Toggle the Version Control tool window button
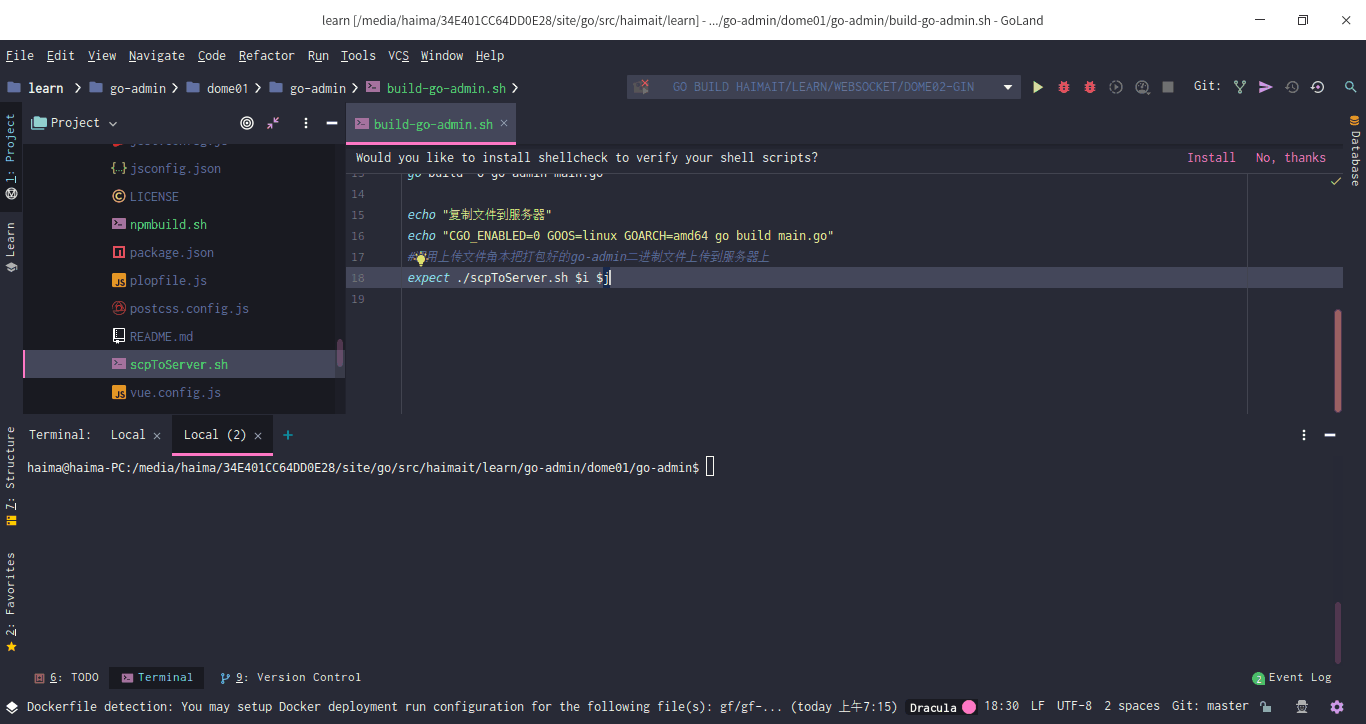 (290, 677)
